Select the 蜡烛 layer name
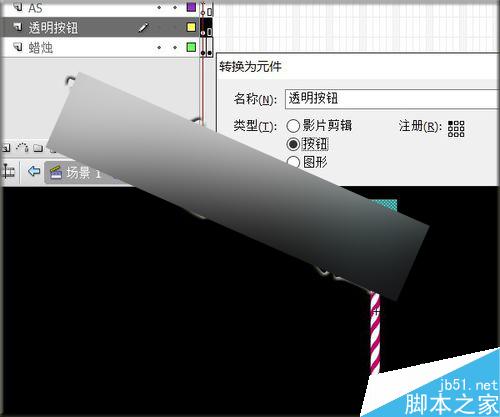The width and height of the screenshot is (500, 417). click(41, 48)
